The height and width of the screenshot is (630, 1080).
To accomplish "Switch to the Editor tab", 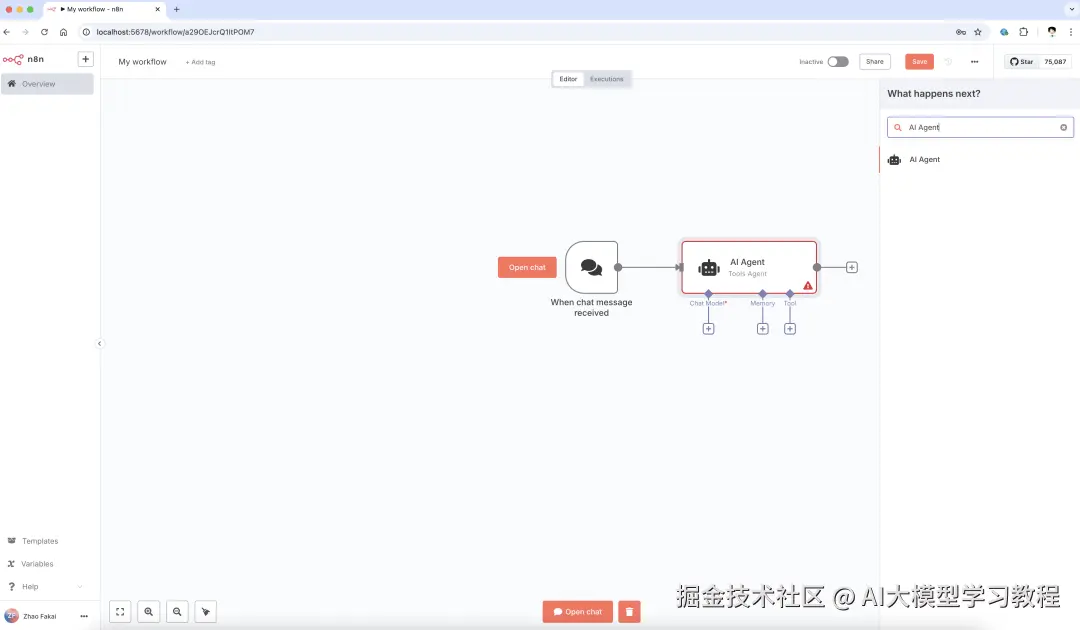I will (x=568, y=78).
